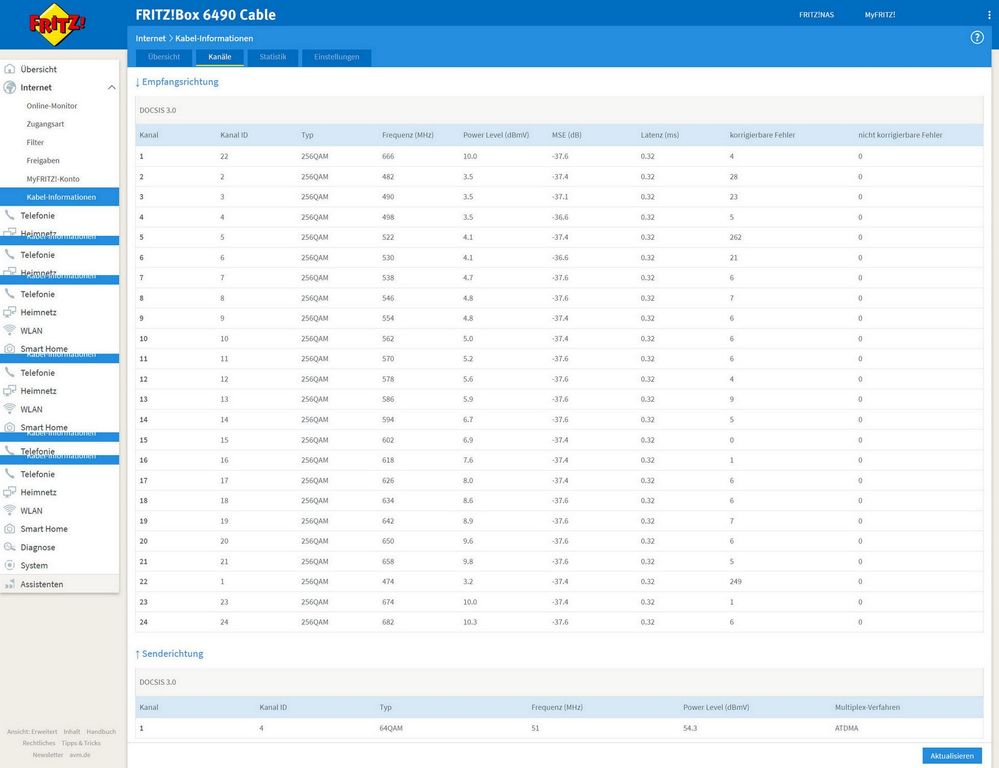Switch to the Statistik tab
This screenshot has width=999, height=768.
[x=272, y=57]
